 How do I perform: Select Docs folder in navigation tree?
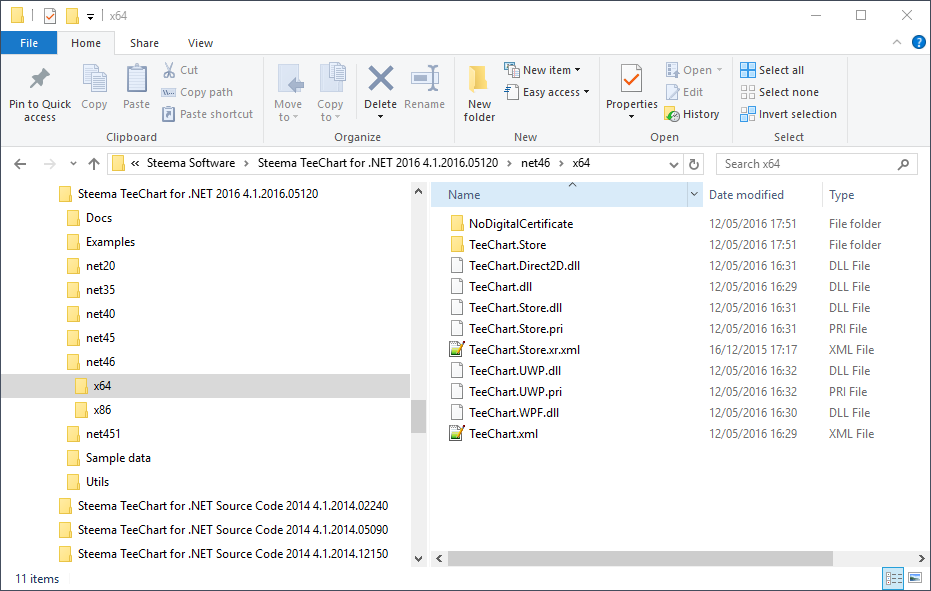[x=99, y=218]
